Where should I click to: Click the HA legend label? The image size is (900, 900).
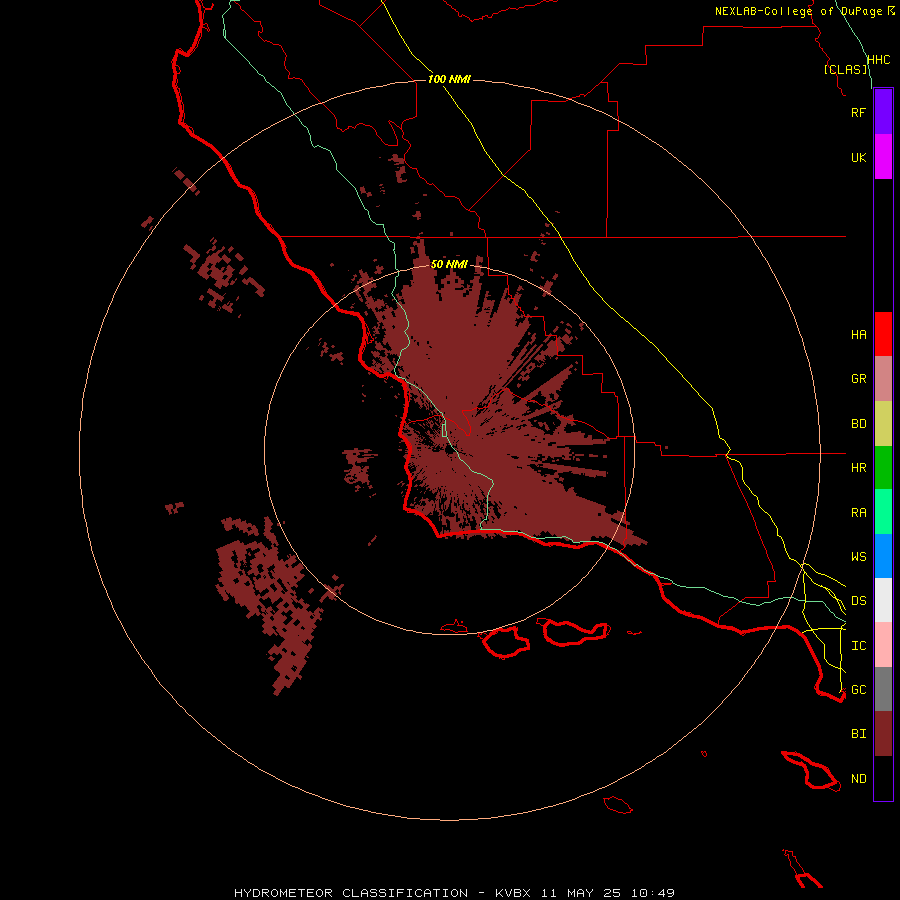(858, 335)
